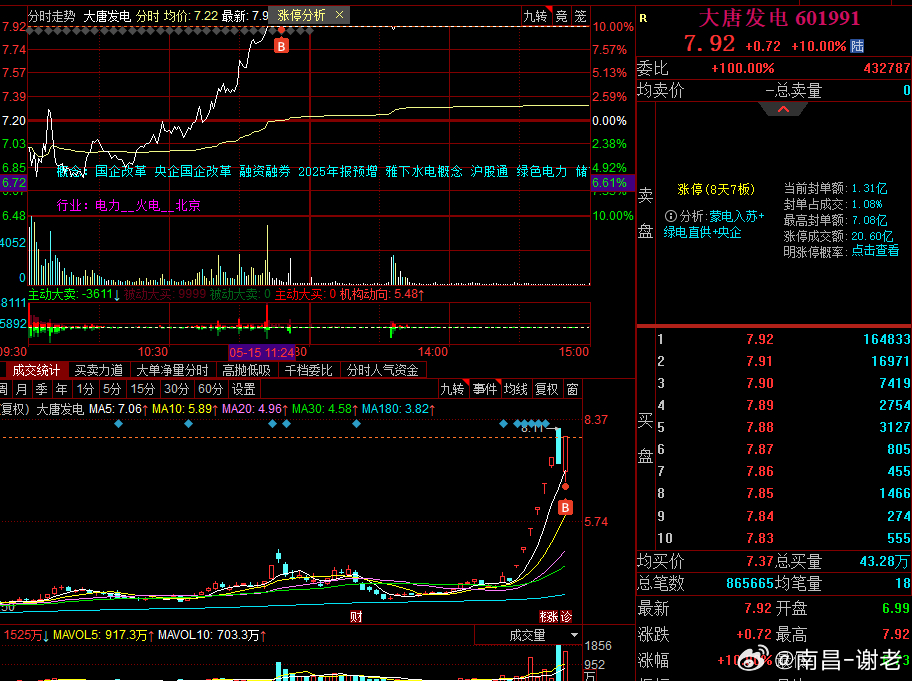Screen dimensions: 912x681
Task: Select the 分时人气资金 tab
Action: pos(382,370)
